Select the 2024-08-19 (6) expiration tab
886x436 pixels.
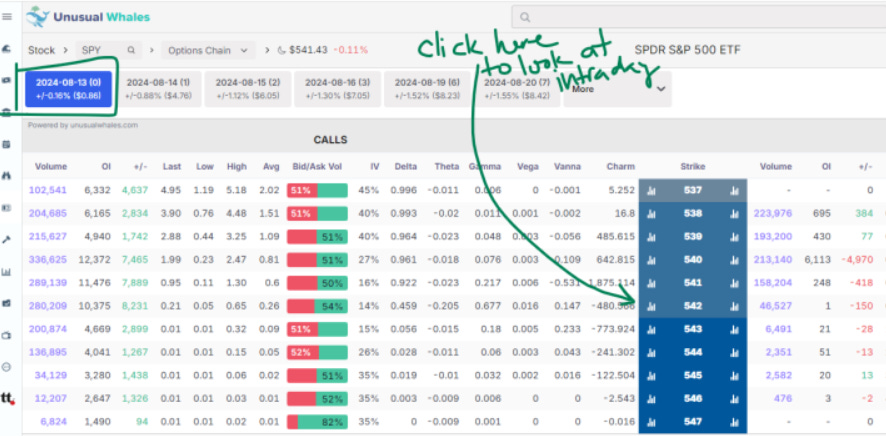click(427, 89)
